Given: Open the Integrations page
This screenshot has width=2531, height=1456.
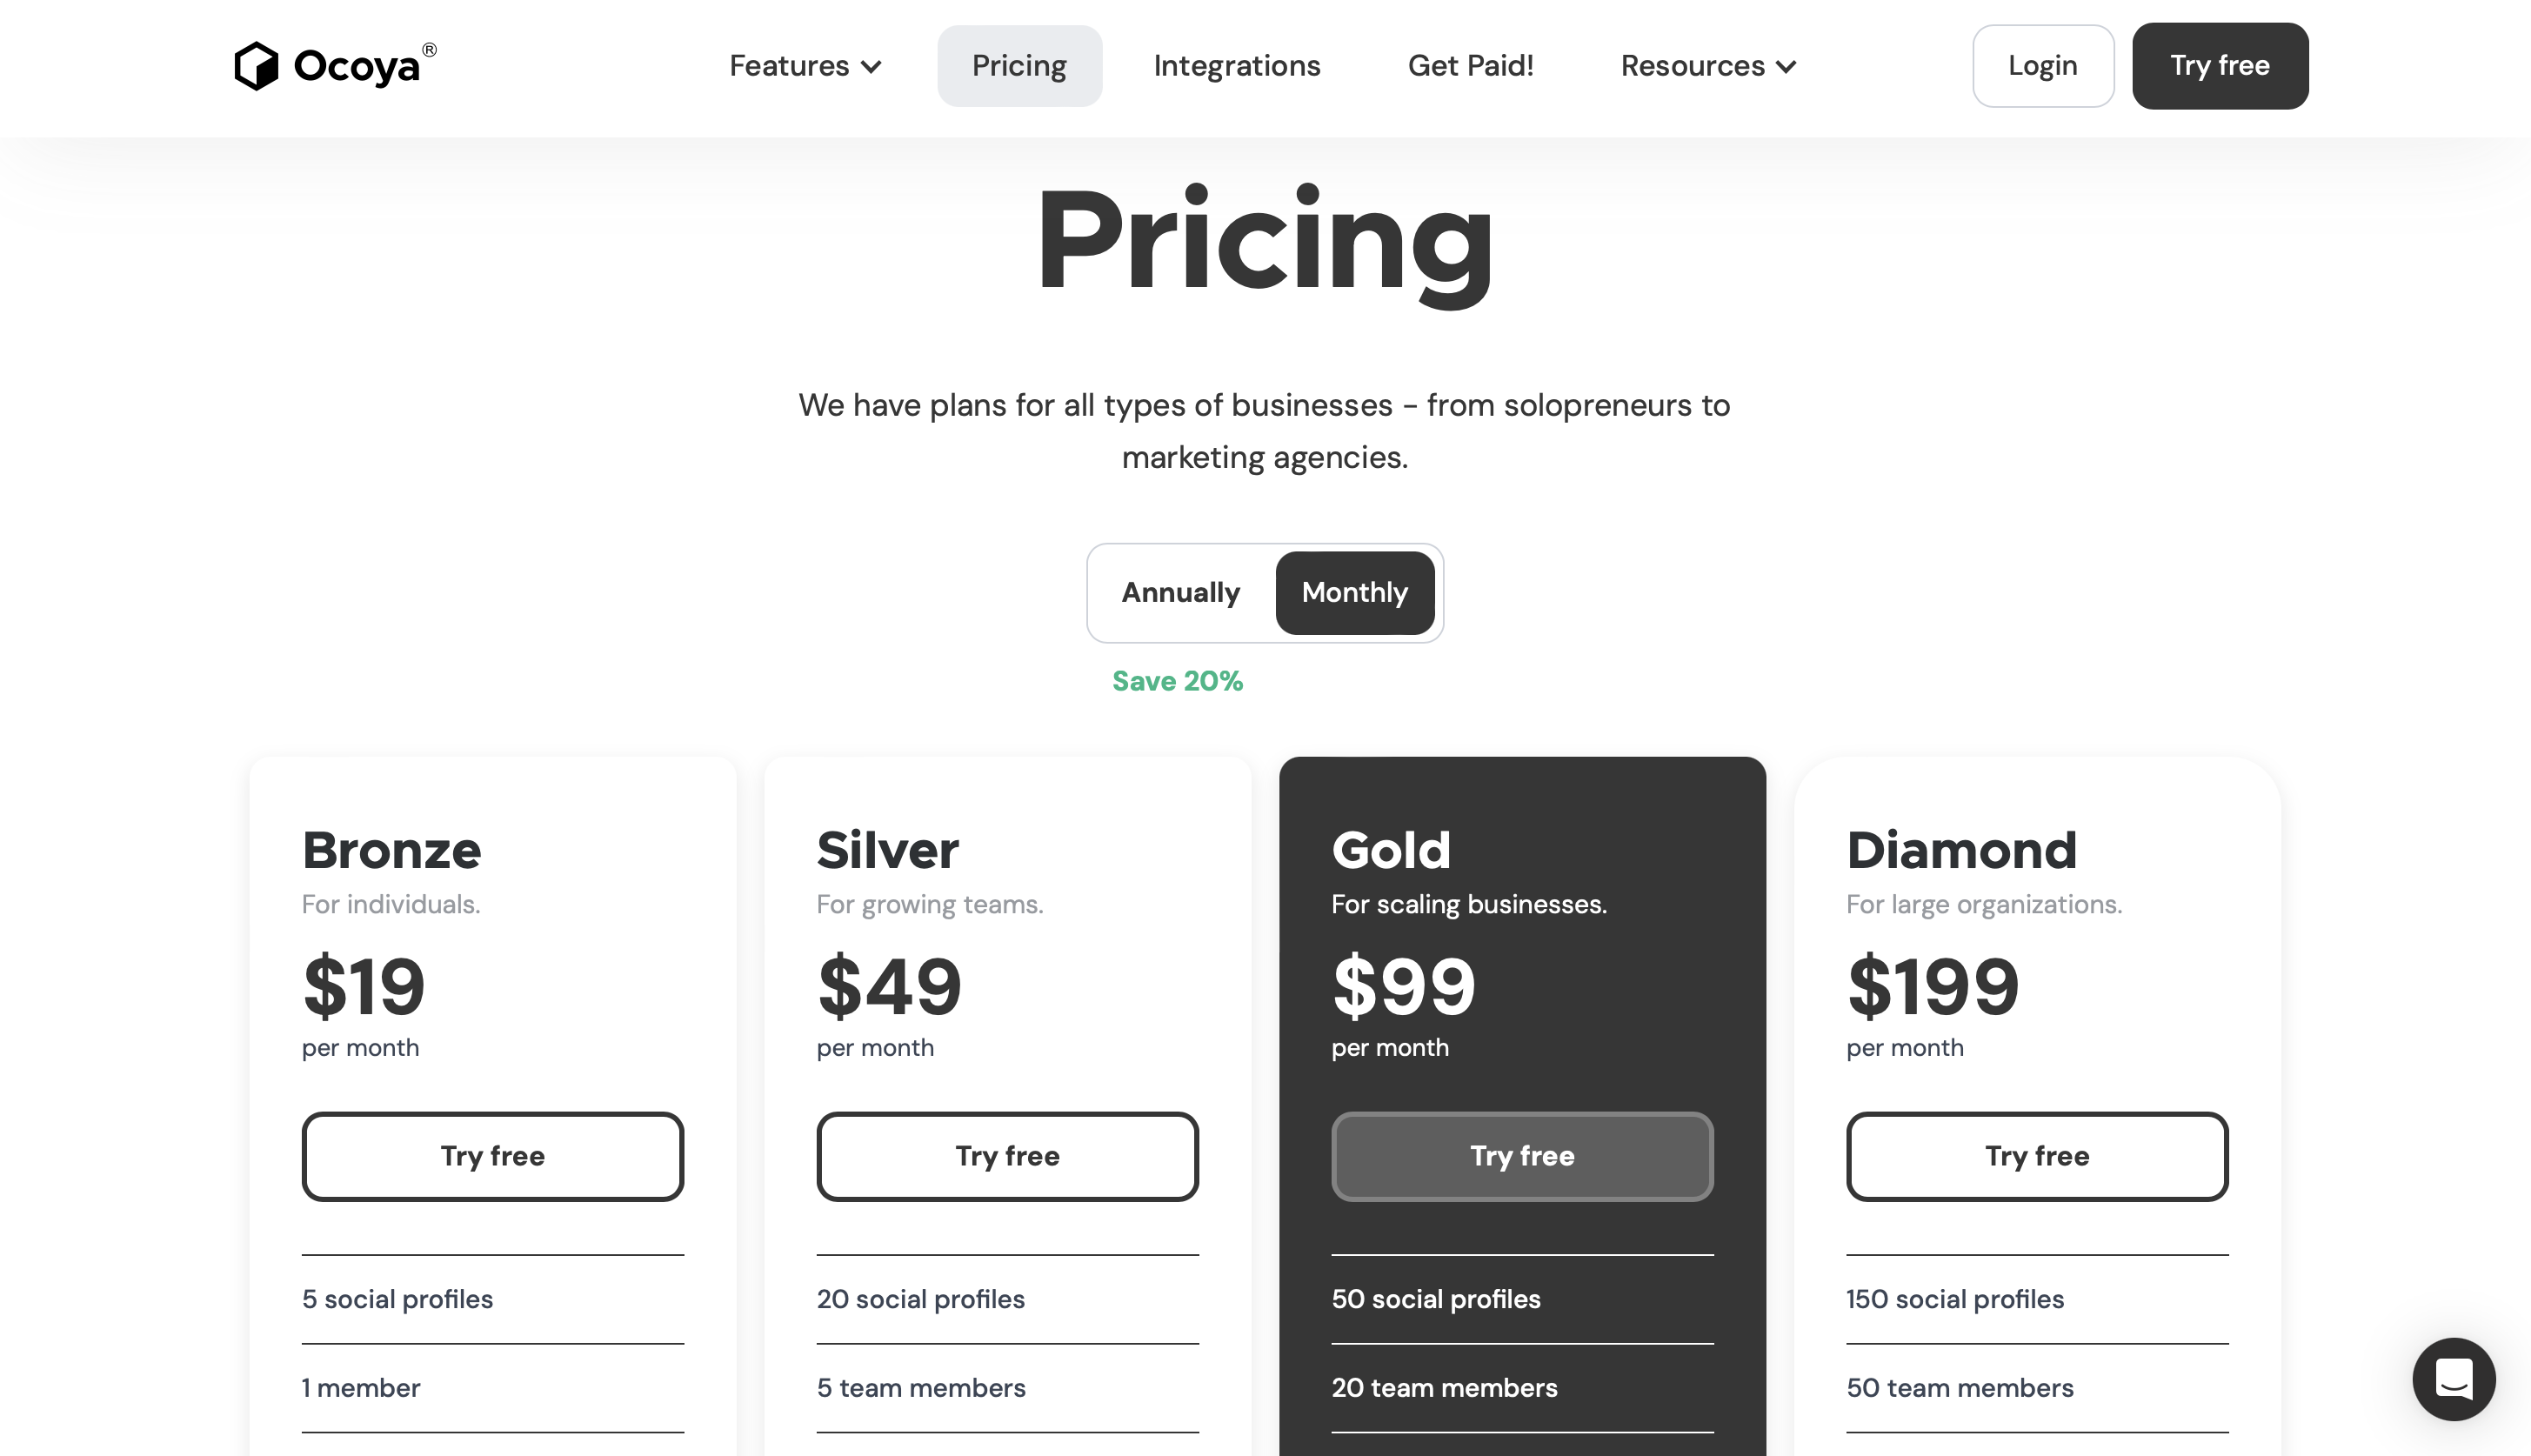Looking at the screenshot, I should click(1236, 66).
